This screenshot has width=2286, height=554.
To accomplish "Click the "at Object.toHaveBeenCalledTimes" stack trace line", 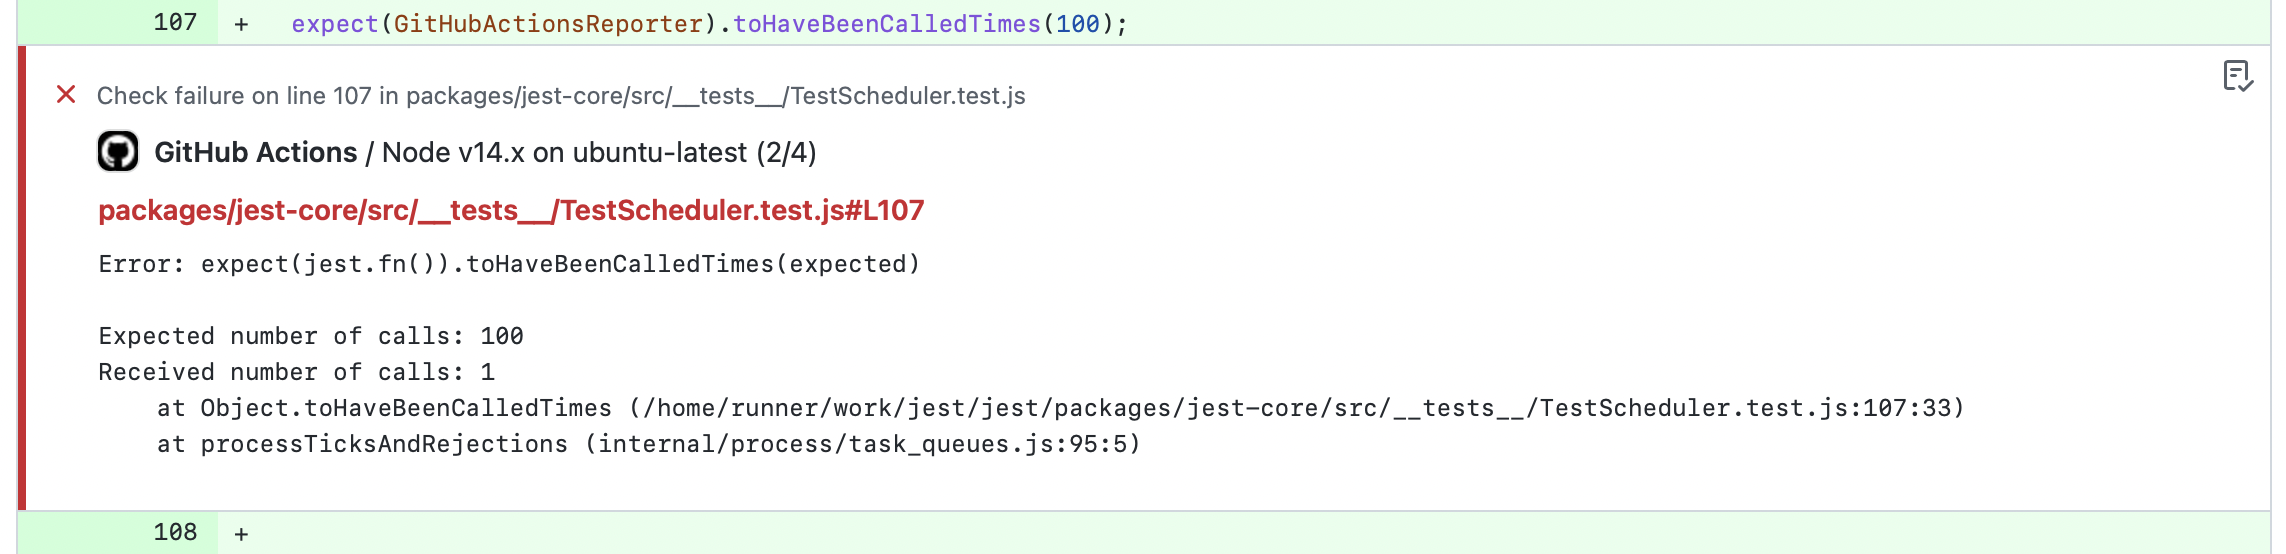I will point(1060,408).
